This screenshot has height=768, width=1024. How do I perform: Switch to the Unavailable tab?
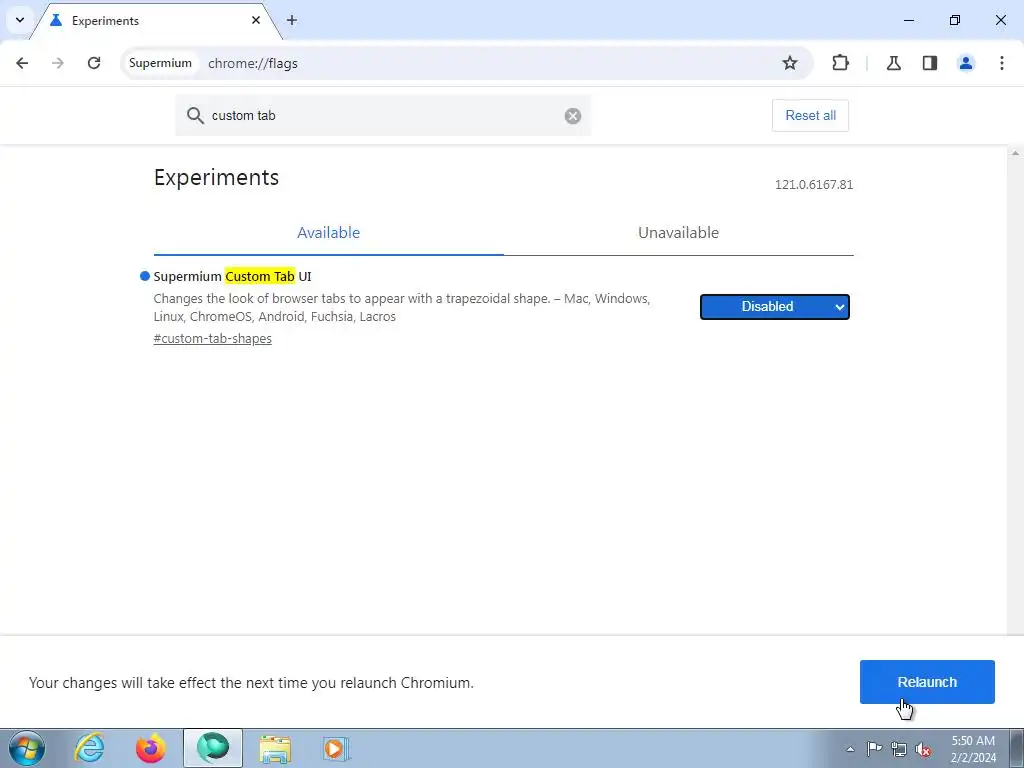[x=679, y=232]
